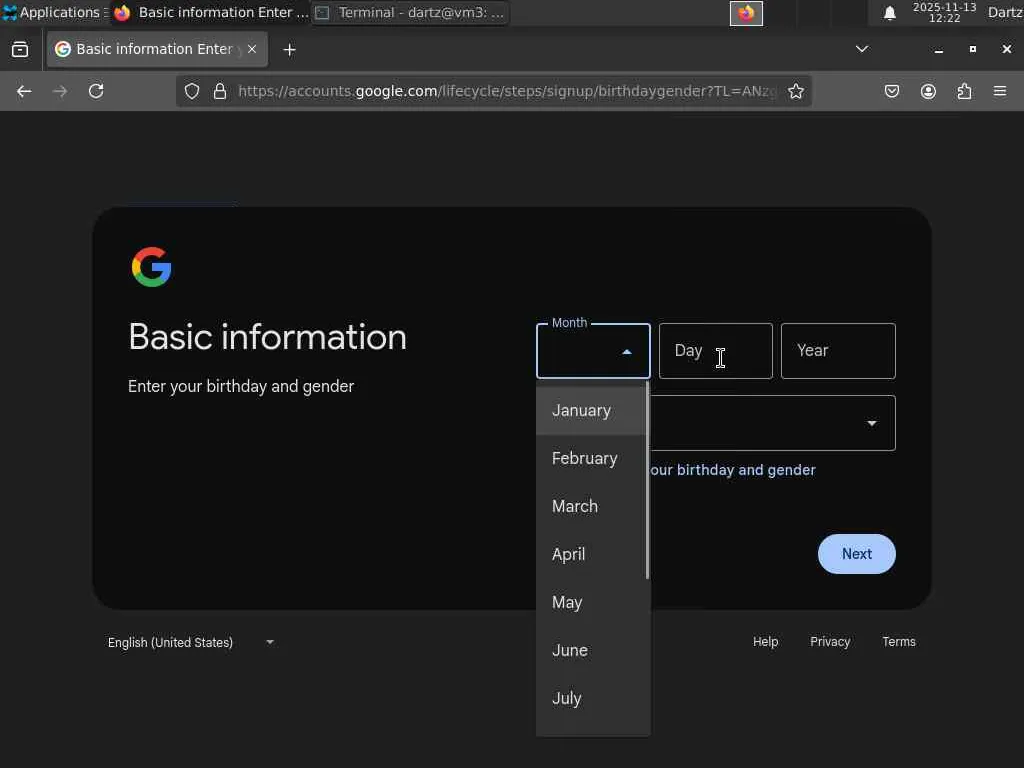Switch to the Terminal taskbar window
The width and height of the screenshot is (1024, 768).
point(411,12)
